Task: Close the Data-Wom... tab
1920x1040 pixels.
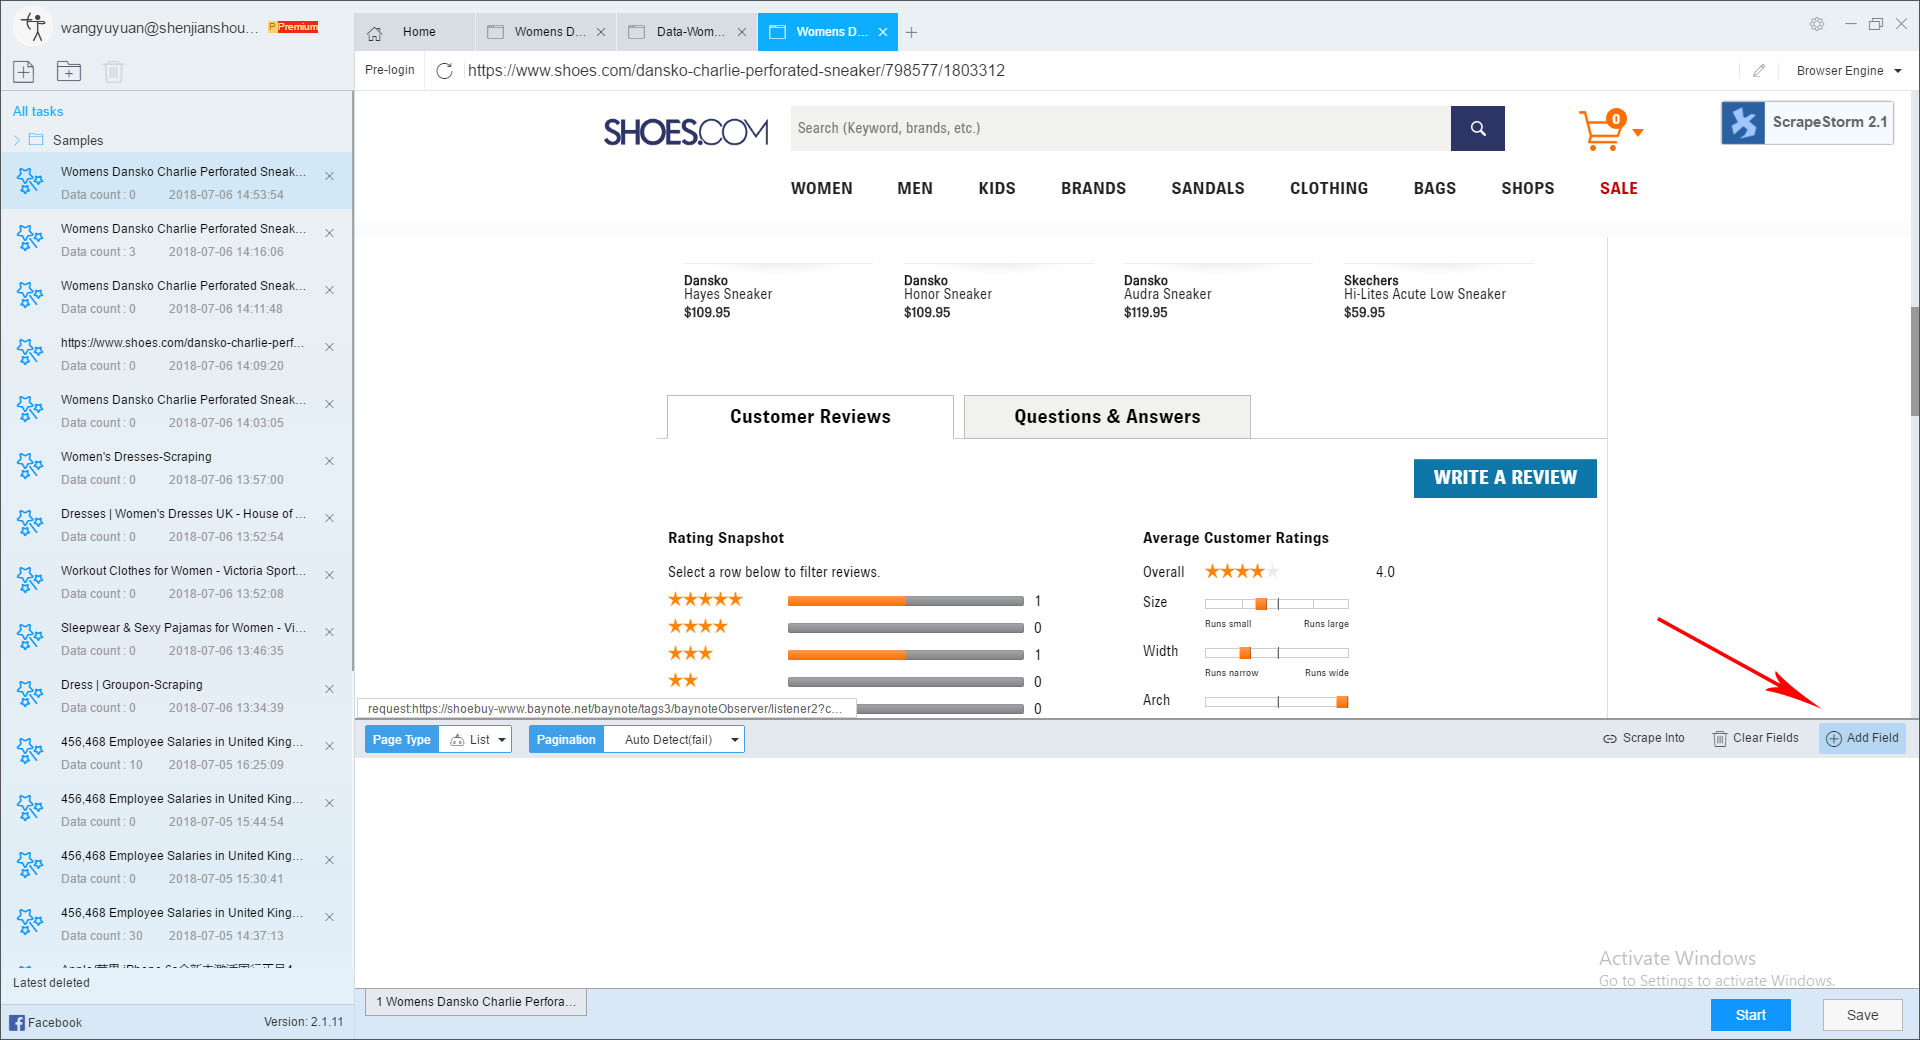Action: [742, 32]
